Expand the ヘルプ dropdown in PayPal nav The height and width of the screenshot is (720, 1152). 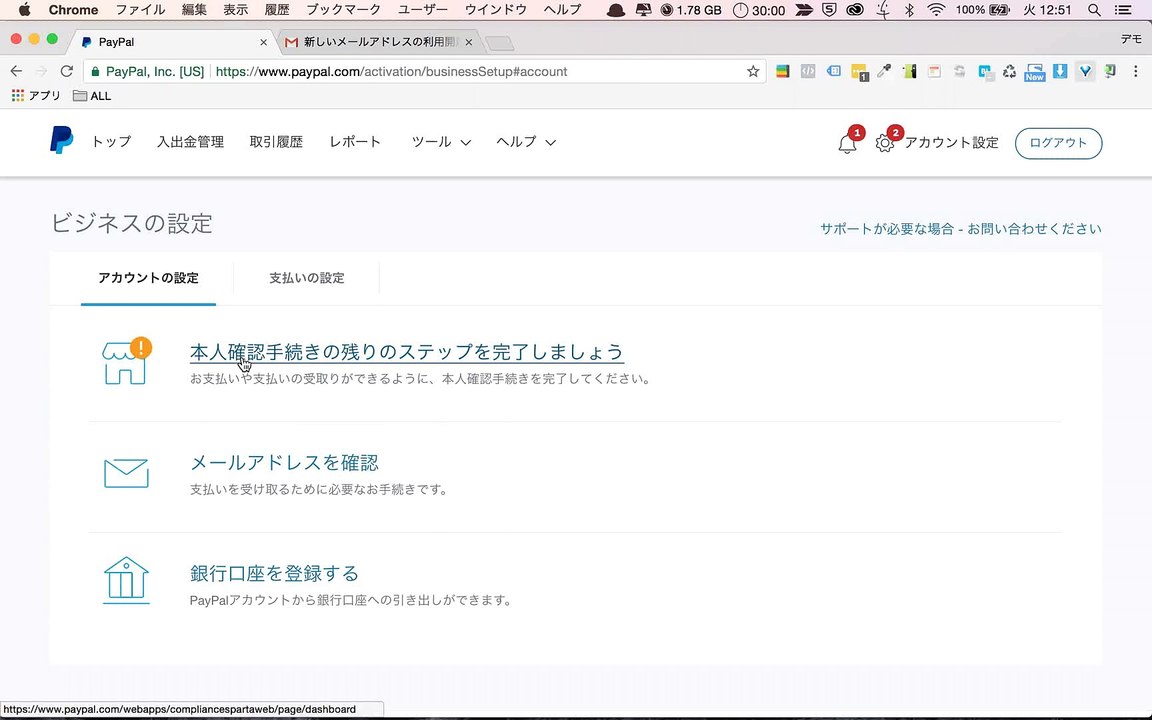526,142
